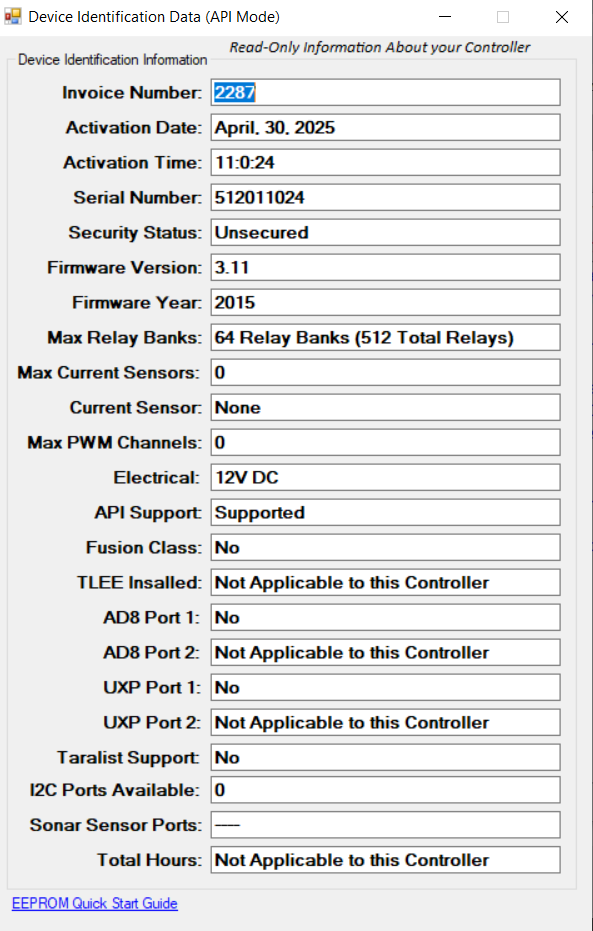Viewport: 593px width, 931px height.
Task: Click the Fusion Class field
Action: (x=385, y=548)
